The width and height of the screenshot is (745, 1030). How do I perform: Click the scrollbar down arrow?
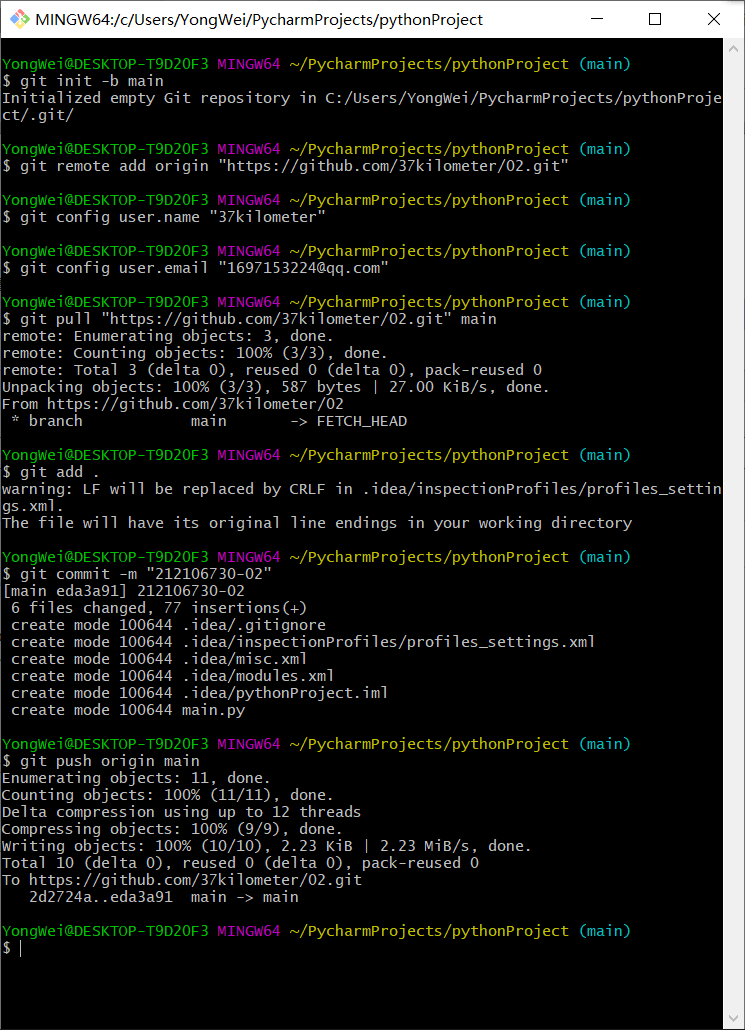coord(734,1019)
